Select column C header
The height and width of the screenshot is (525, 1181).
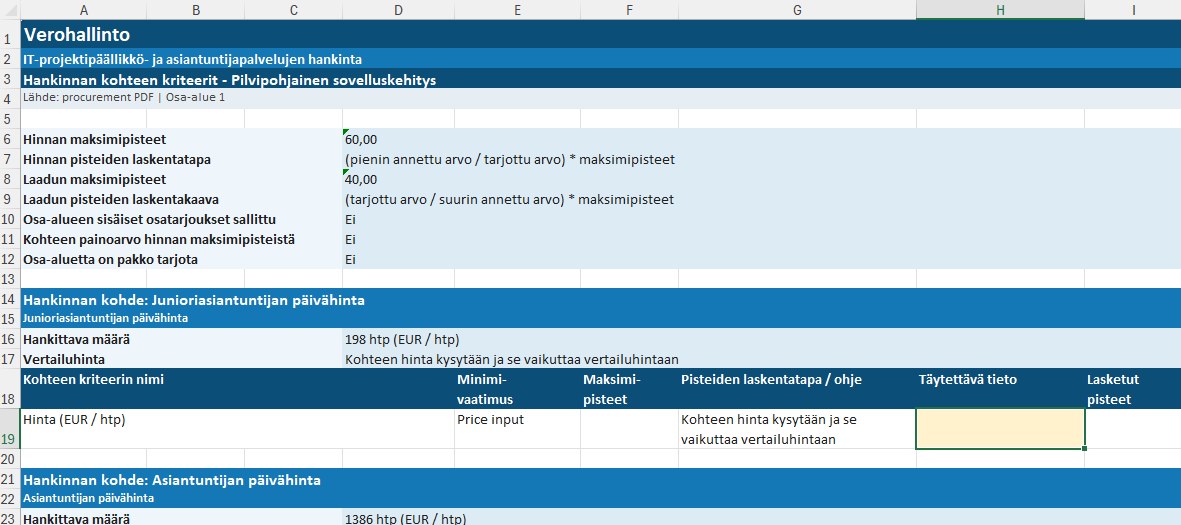point(294,10)
